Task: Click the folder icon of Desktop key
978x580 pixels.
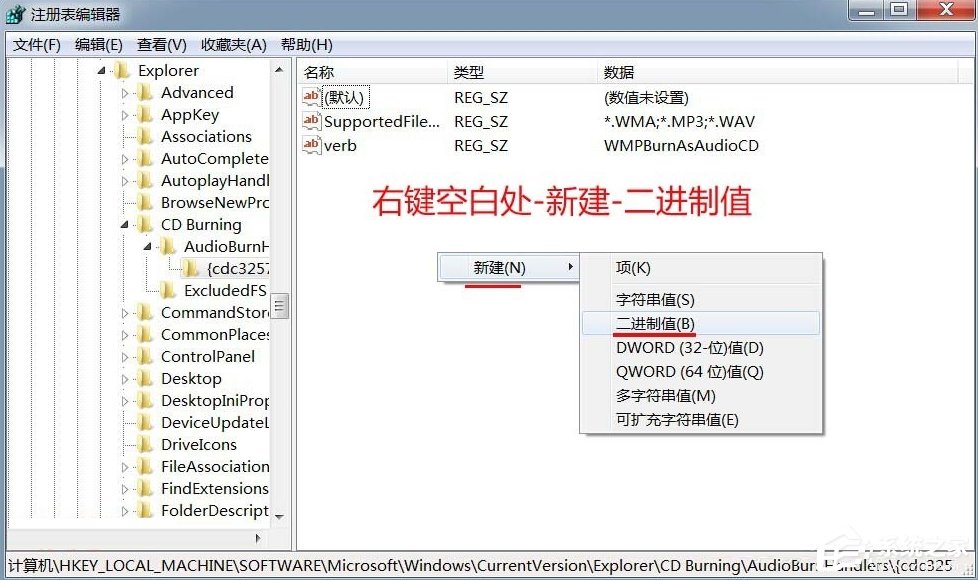Action: [x=145, y=378]
